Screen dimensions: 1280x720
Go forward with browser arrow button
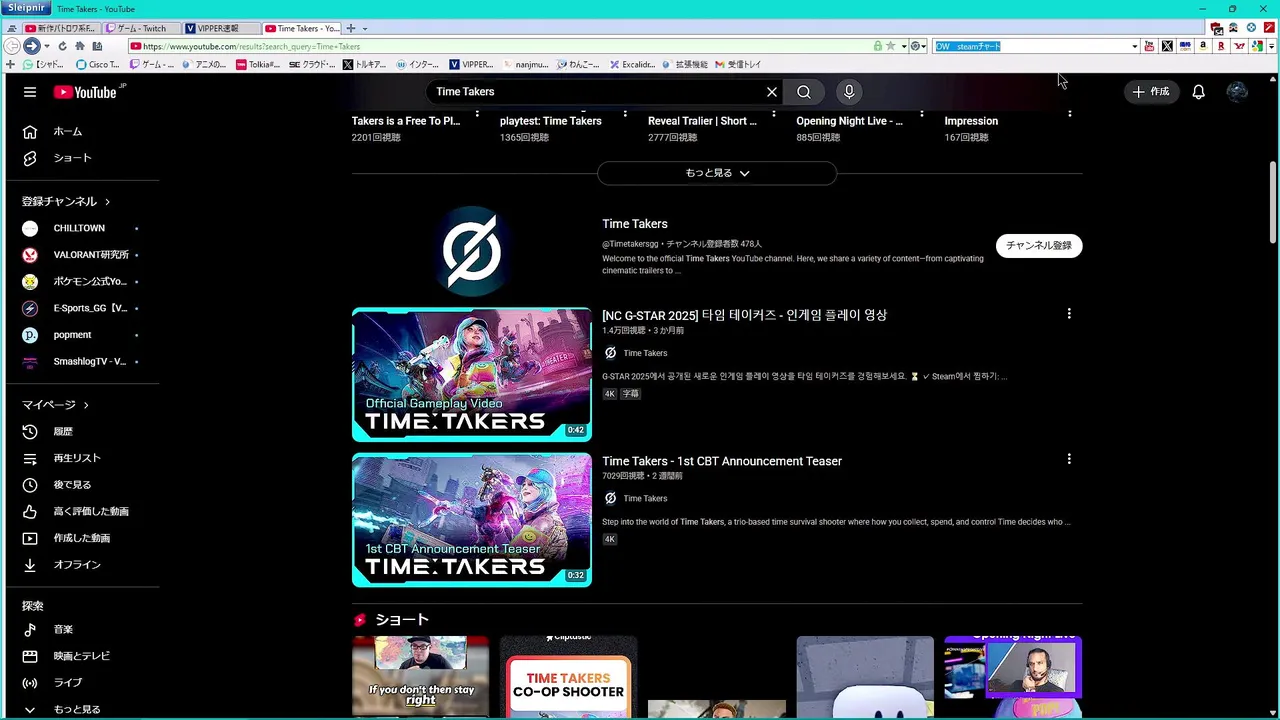31,46
